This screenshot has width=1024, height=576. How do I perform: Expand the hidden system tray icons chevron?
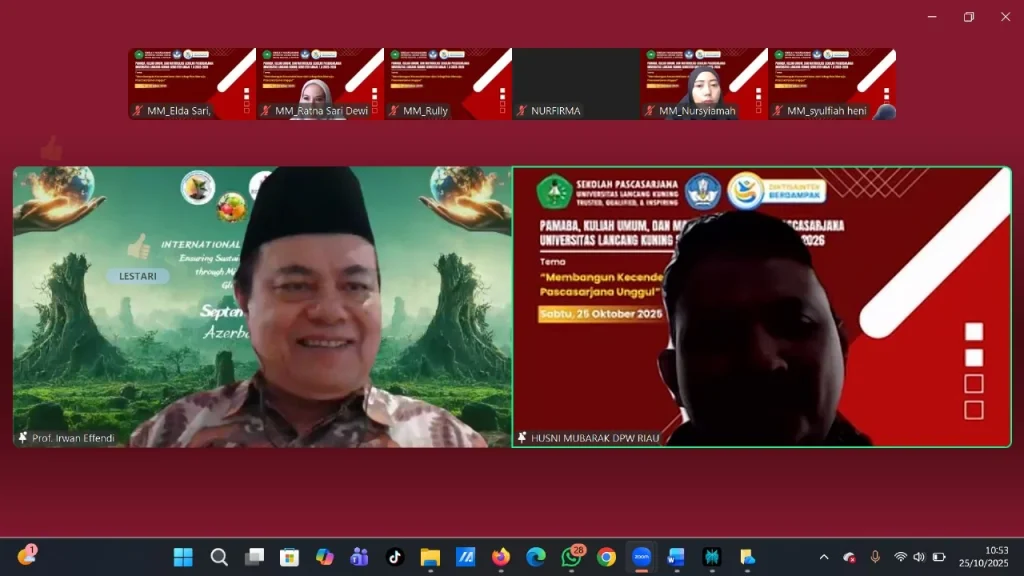824,557
